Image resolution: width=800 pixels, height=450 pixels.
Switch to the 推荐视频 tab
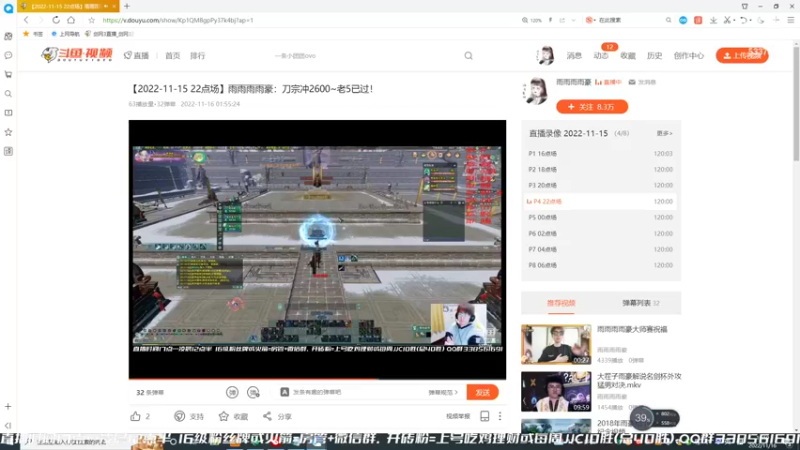click(561, 303)
